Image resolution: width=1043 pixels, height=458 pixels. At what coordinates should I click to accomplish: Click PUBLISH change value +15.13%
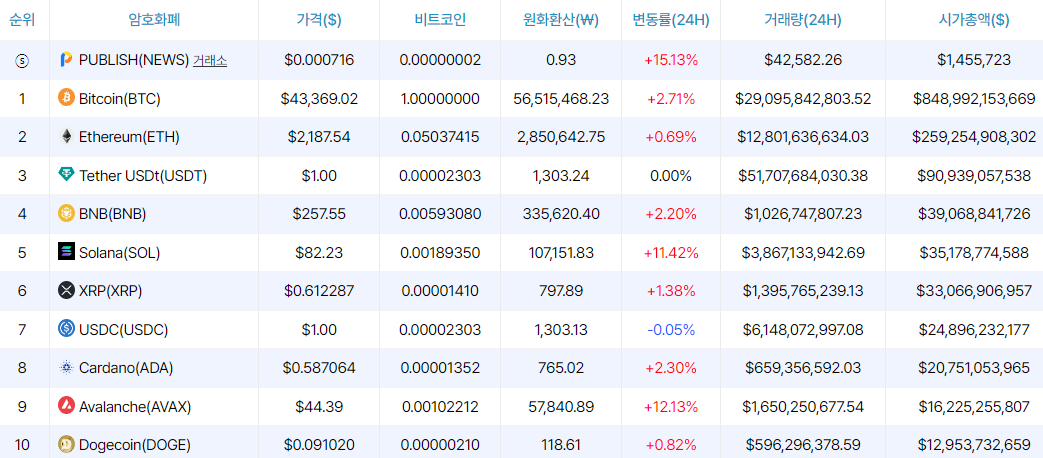pos(670,60)
